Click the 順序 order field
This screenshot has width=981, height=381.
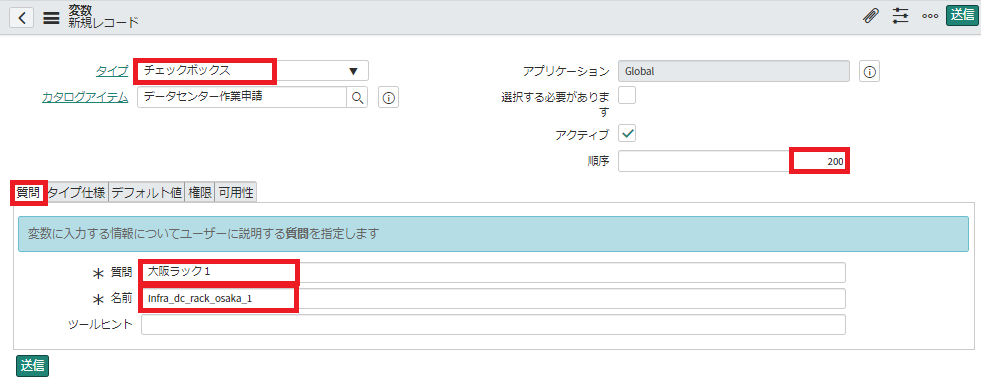(734, 161)
